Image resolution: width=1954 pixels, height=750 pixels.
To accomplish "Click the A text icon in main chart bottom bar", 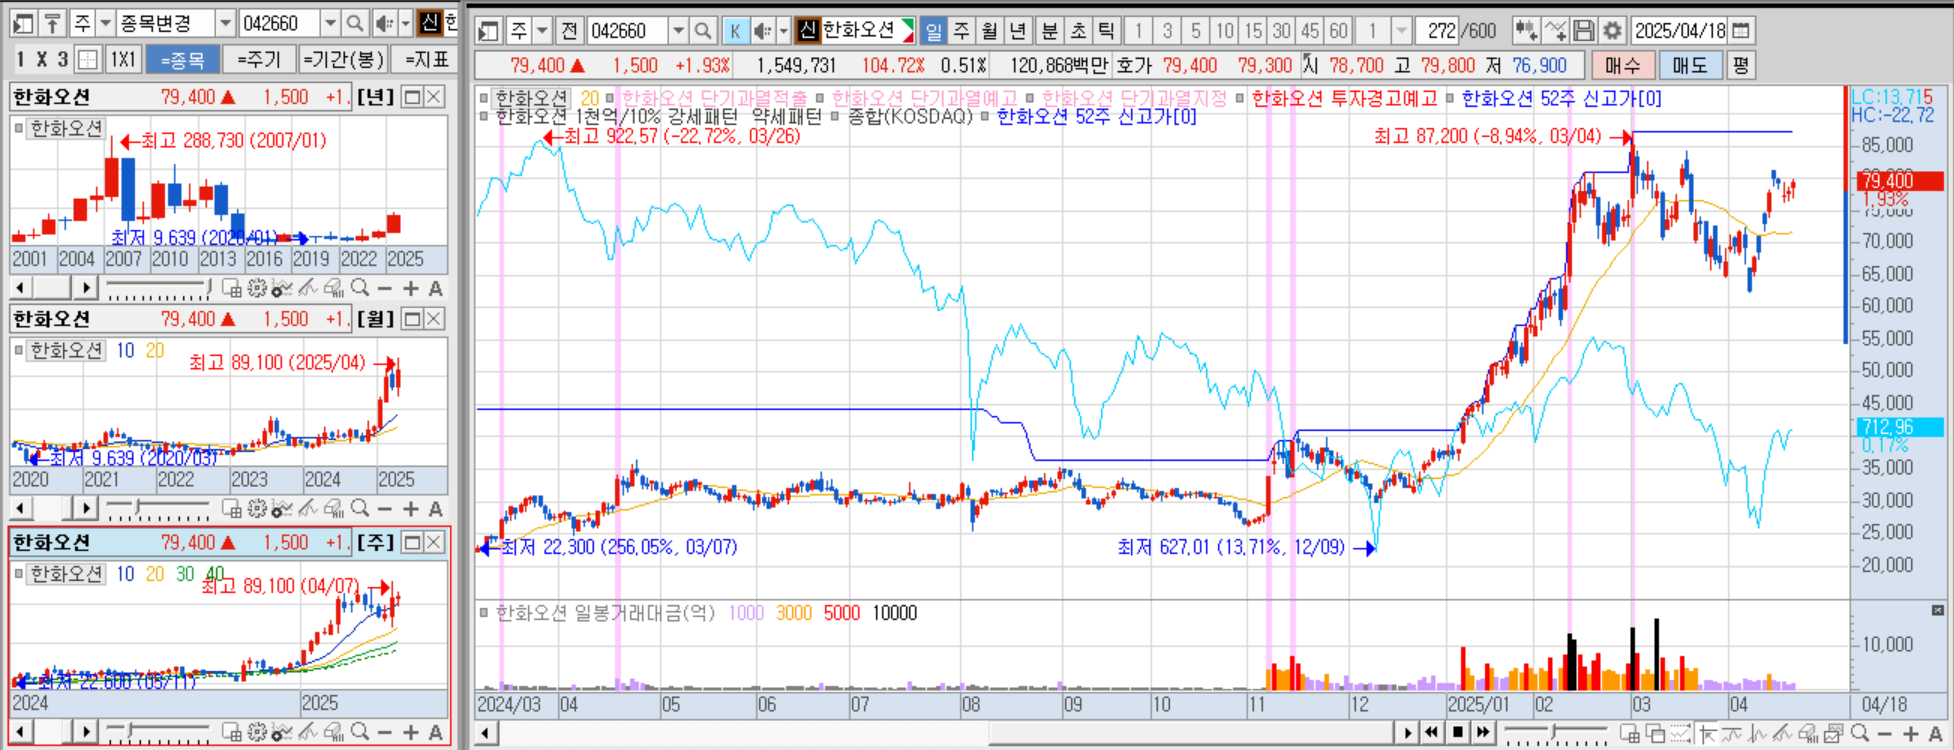I will (x=1935, y=734).
